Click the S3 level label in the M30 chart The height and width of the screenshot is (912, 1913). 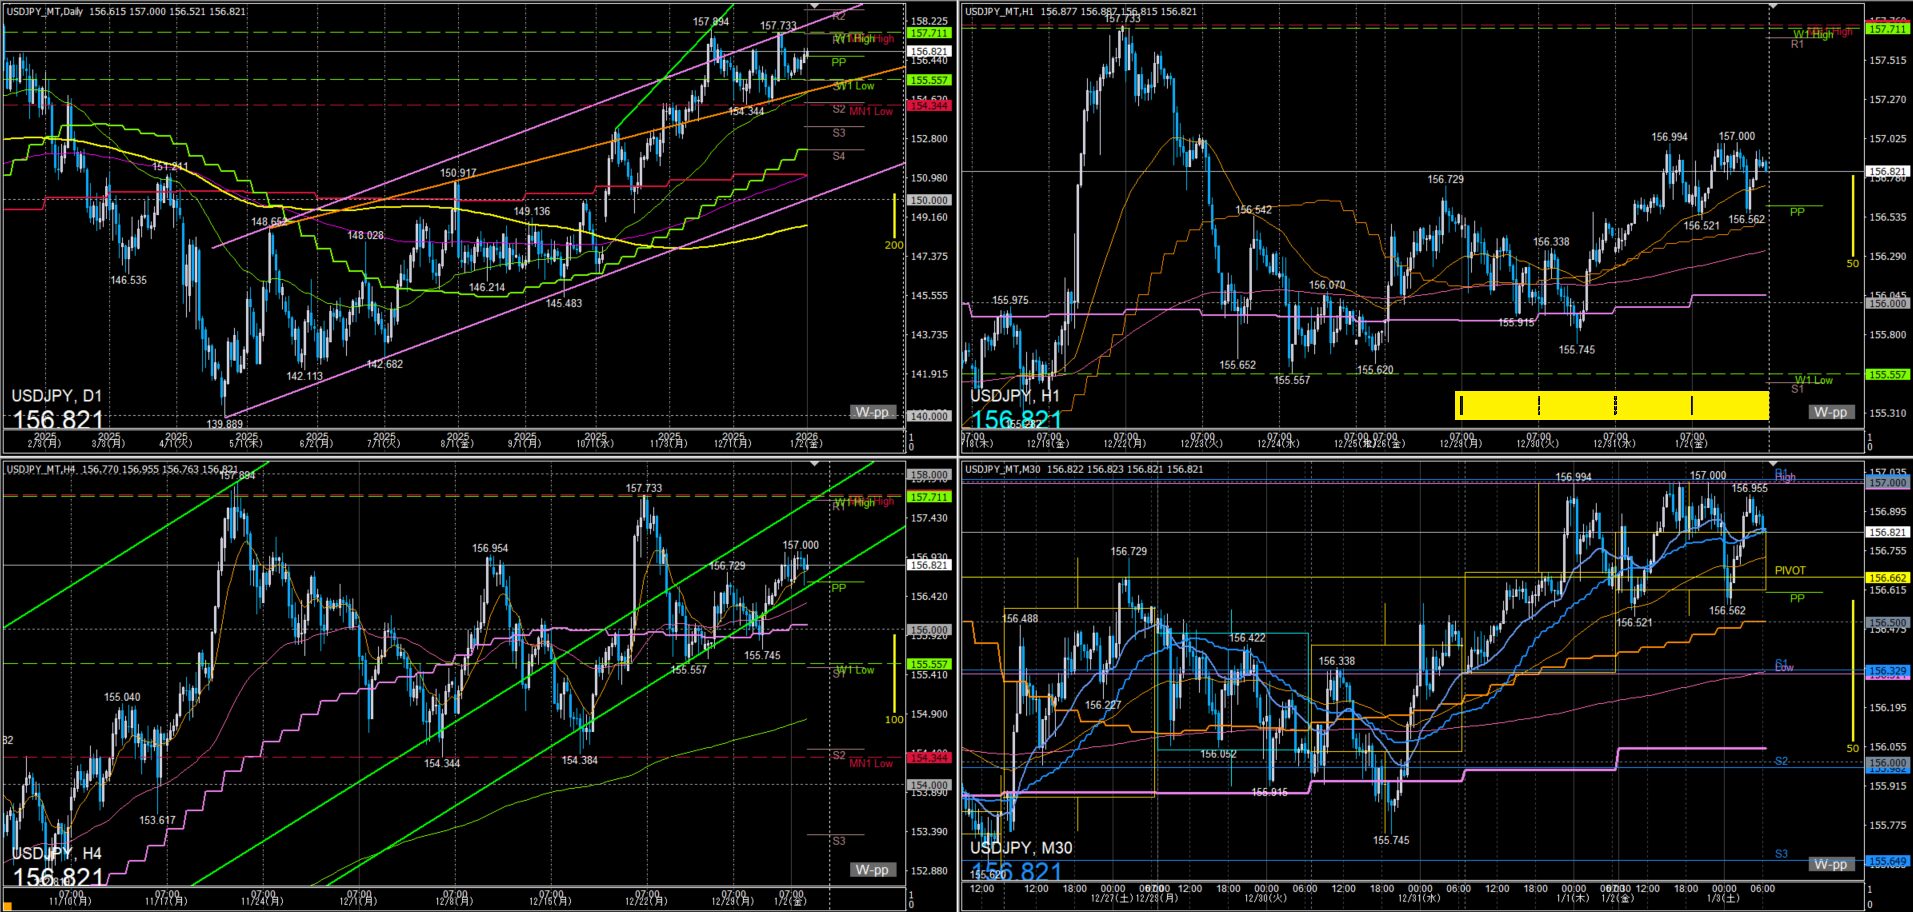click(x=1781, y=854)
